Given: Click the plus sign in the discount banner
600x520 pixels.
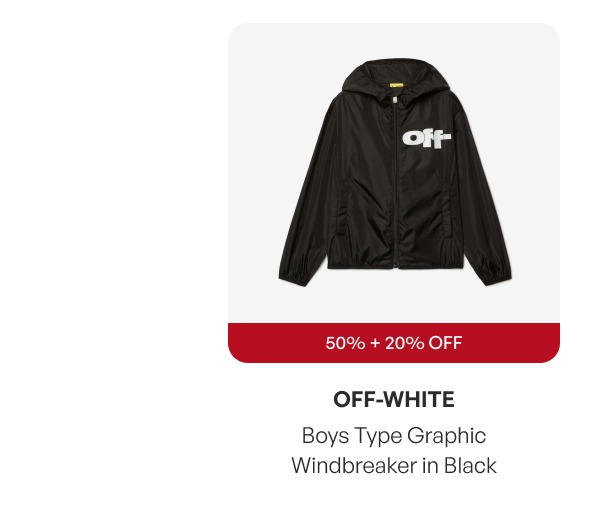Looking at the screenshot, I should click(x=375, y=343).
